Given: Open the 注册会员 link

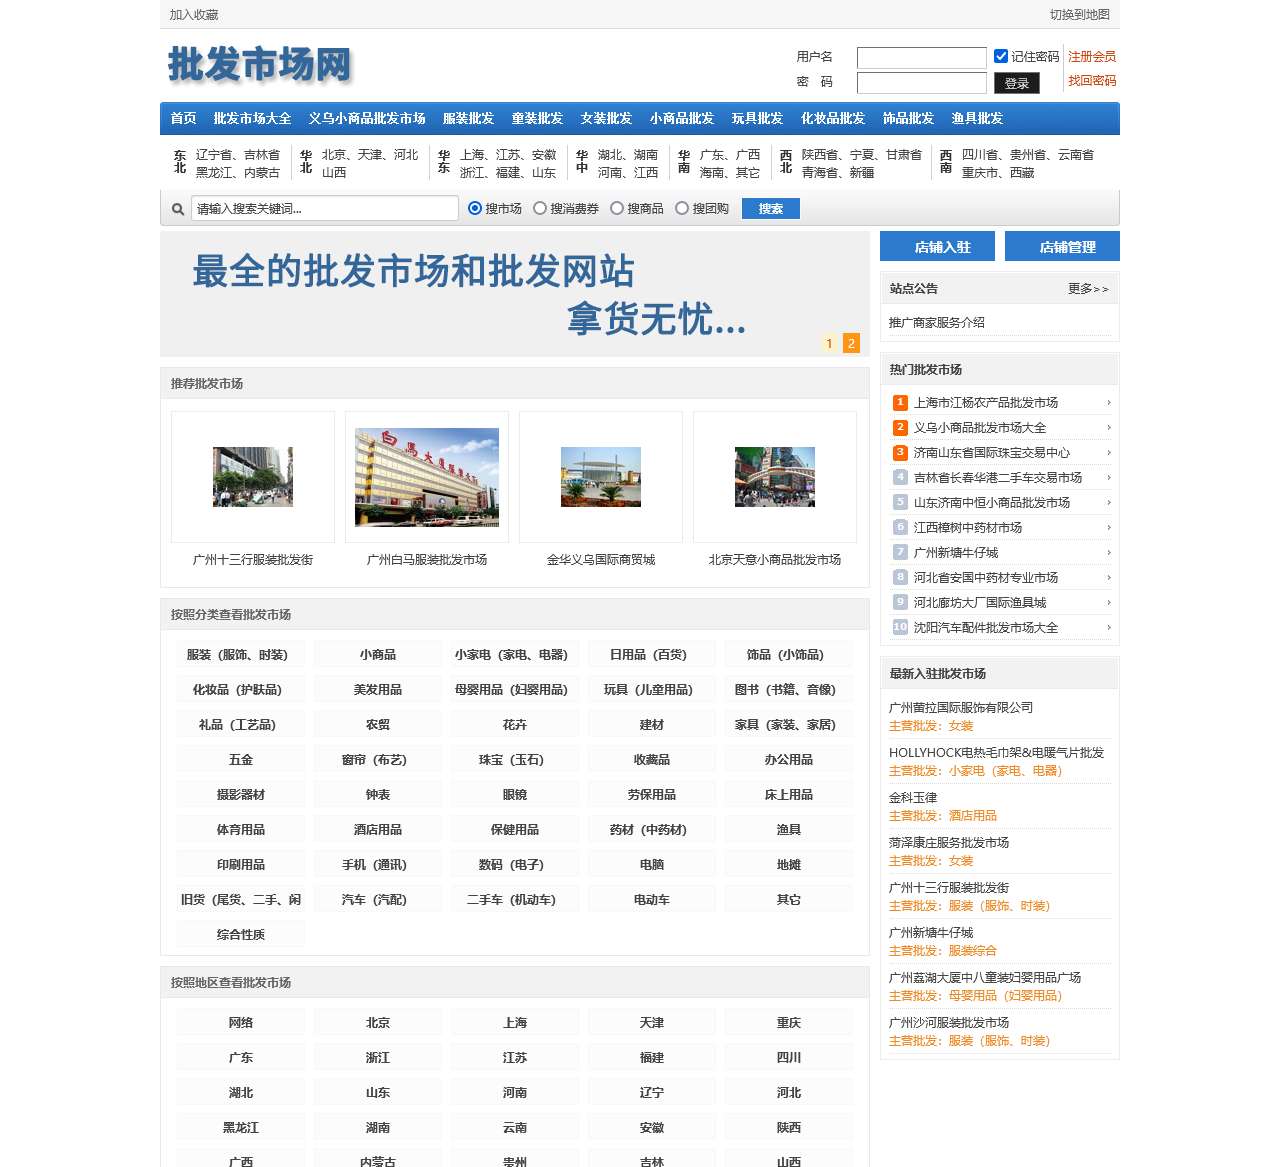Looking at the screenshot, I should tap(1091, 56).
